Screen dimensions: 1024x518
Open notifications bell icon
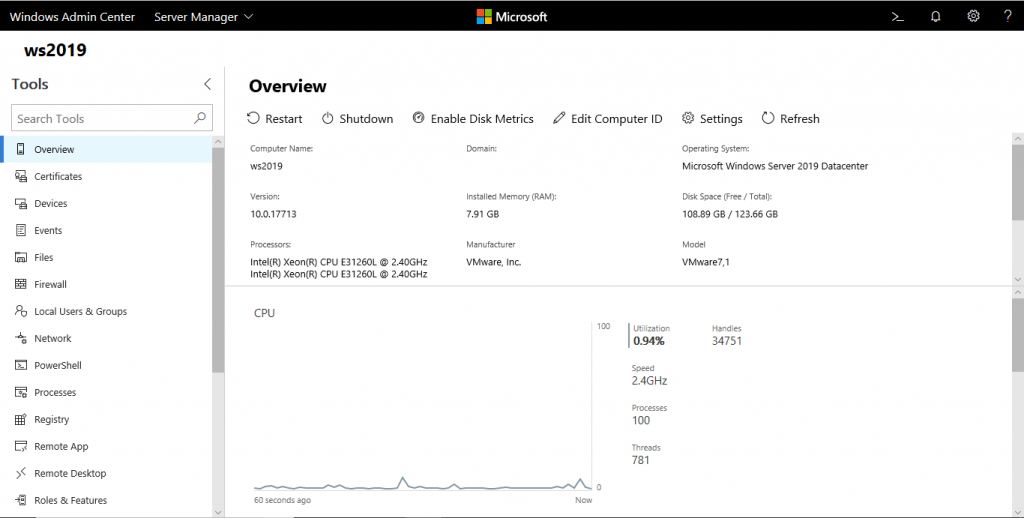(935, 17)
